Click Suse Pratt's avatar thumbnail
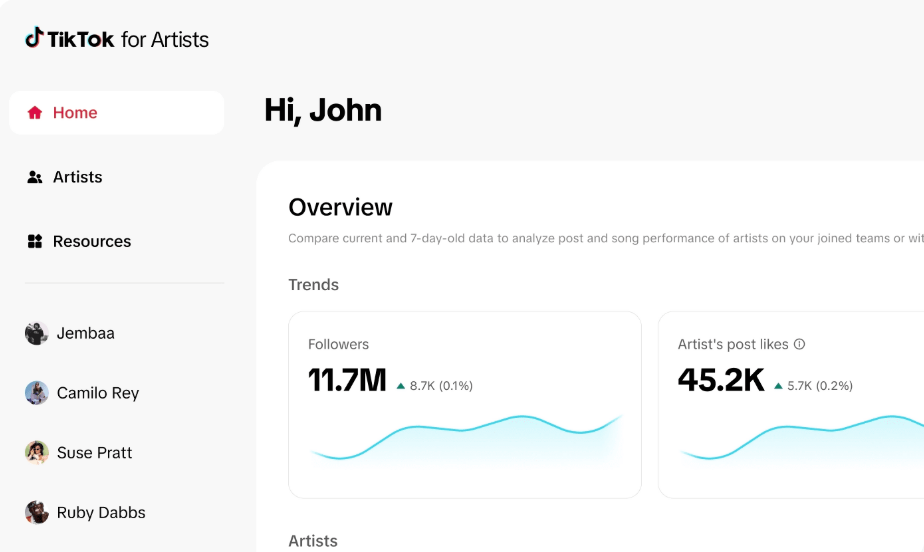The height and width of the screenshot is (552, 924). (x=37, y=452)
